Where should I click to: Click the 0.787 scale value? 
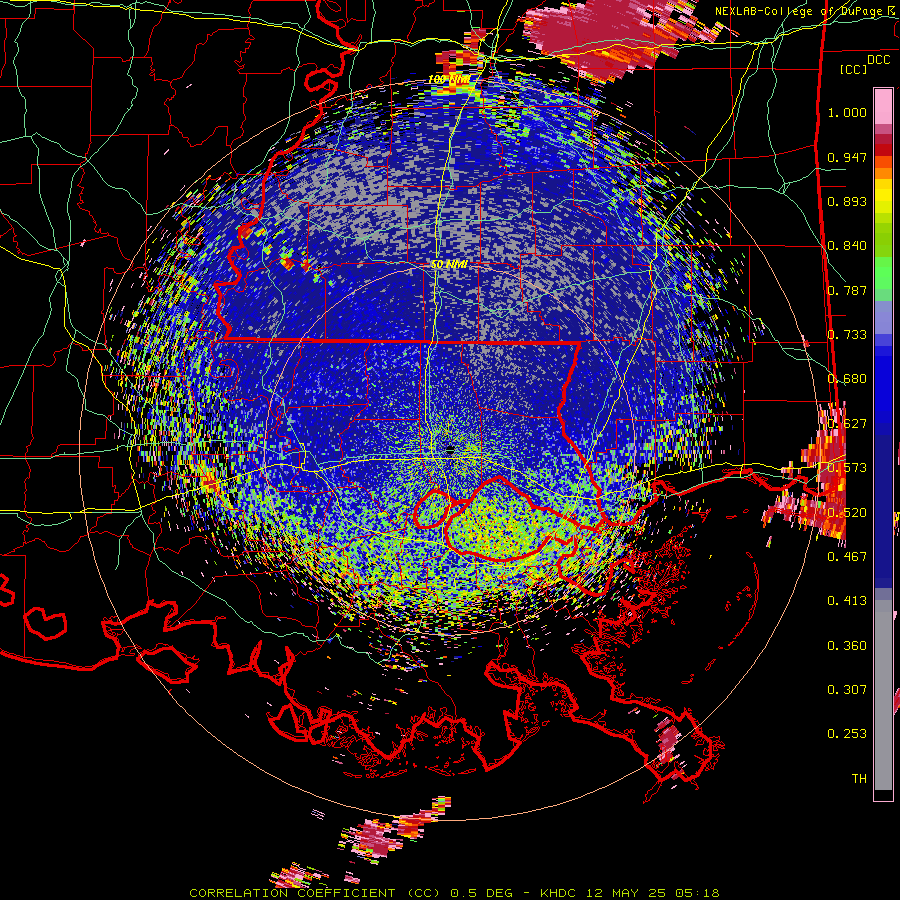pos(847,290)
